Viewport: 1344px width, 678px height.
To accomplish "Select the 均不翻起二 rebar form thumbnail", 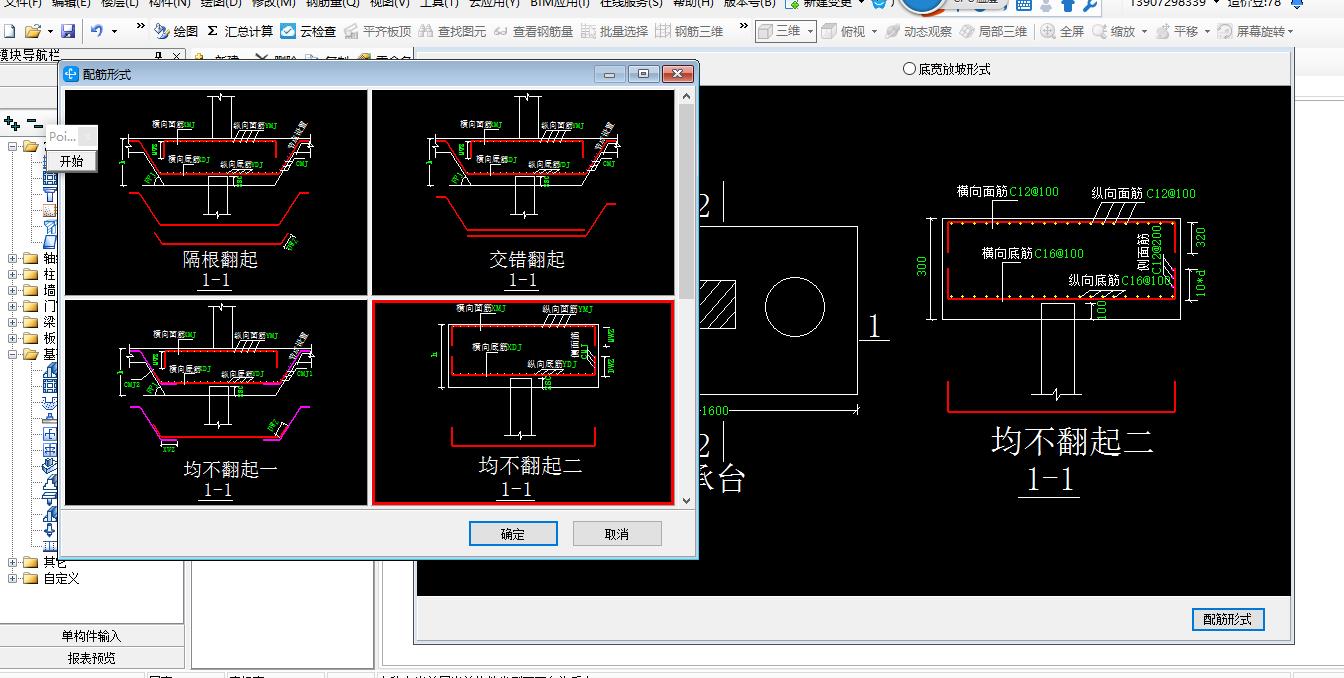I will [x=523, y=402].
